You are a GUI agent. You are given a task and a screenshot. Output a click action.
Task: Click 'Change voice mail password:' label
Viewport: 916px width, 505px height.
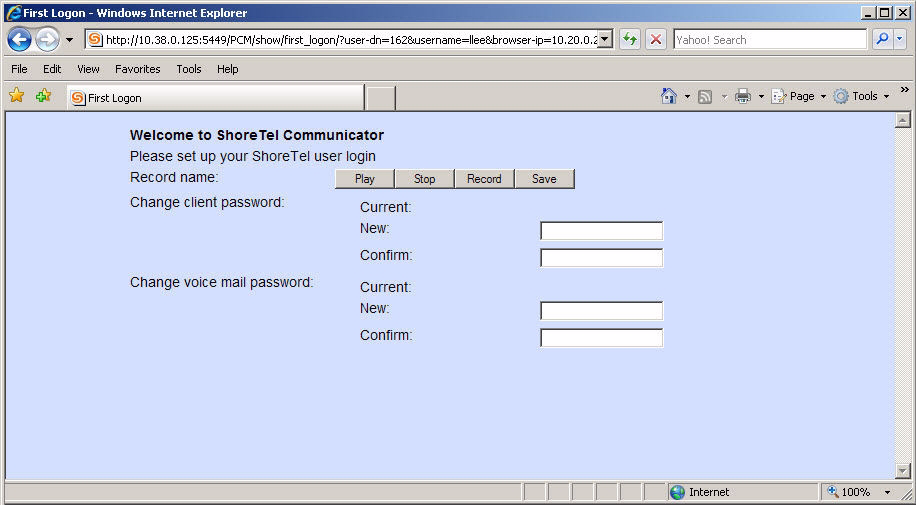tap(221, 282)
